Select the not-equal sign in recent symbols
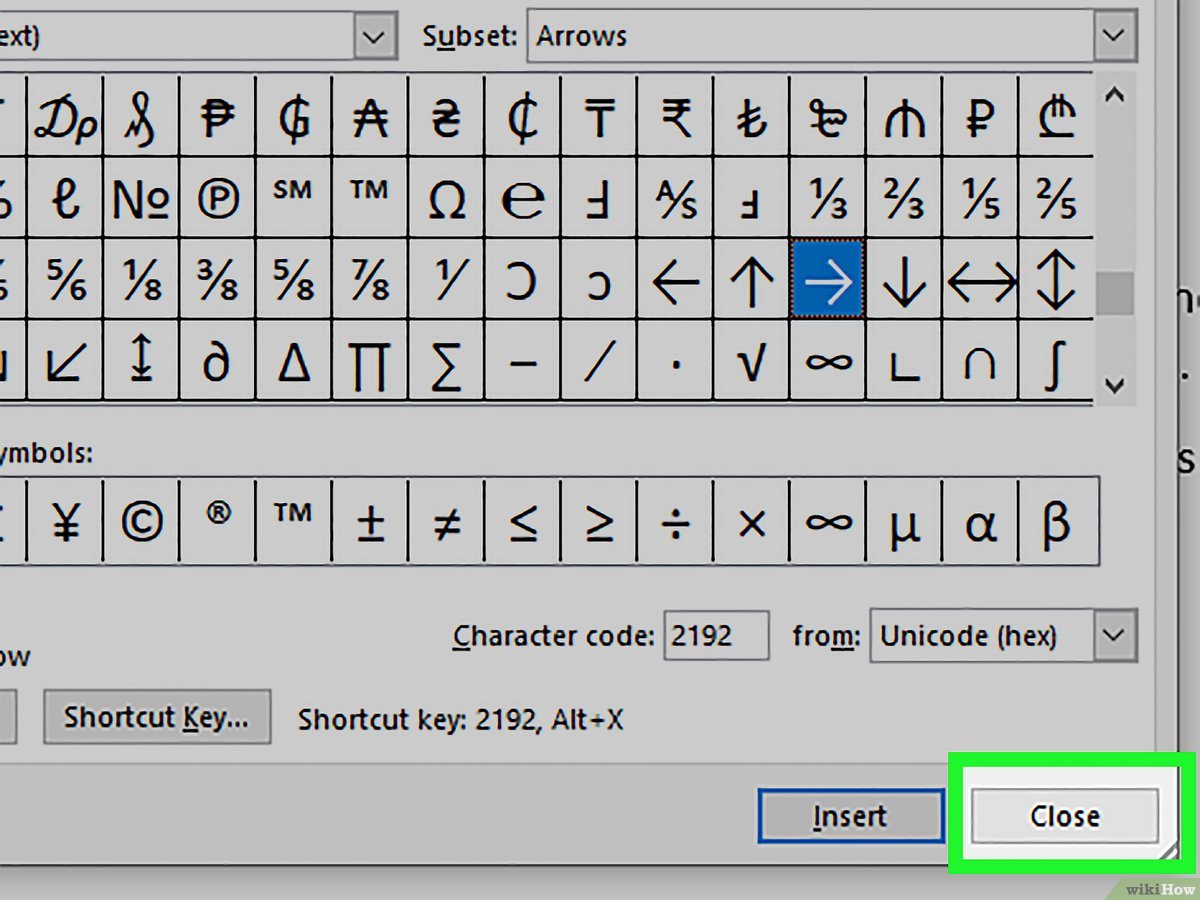1200x900 pixels. pyautogui.click(x=446, y=522)
